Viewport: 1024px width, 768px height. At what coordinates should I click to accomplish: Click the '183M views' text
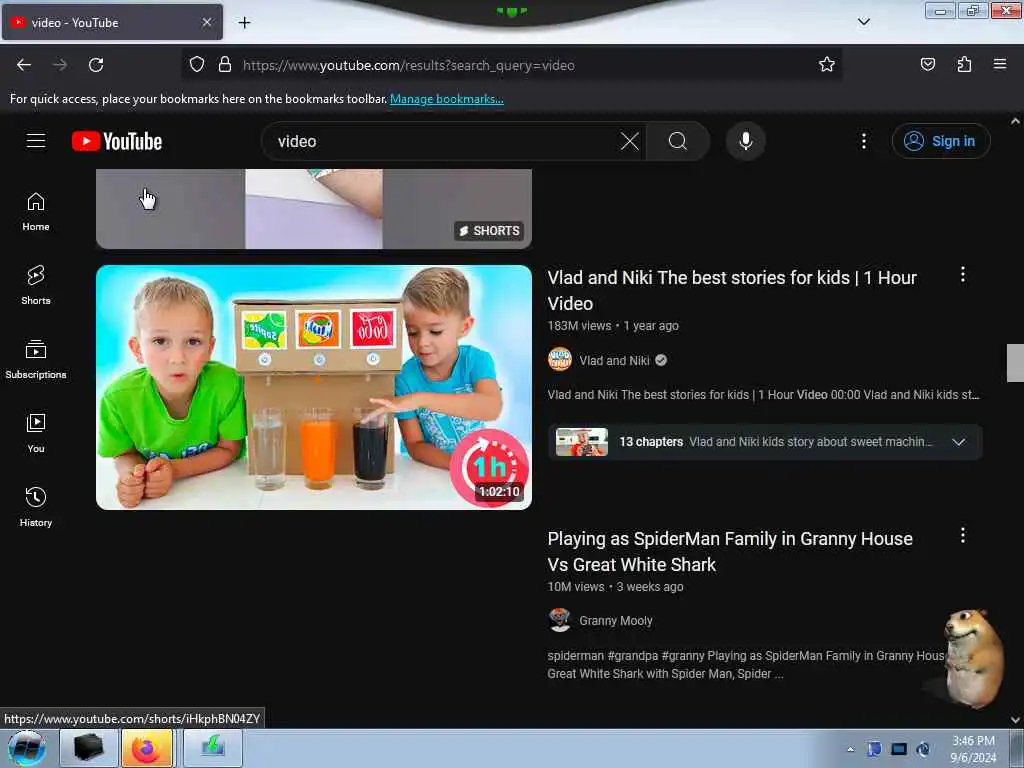579,326
